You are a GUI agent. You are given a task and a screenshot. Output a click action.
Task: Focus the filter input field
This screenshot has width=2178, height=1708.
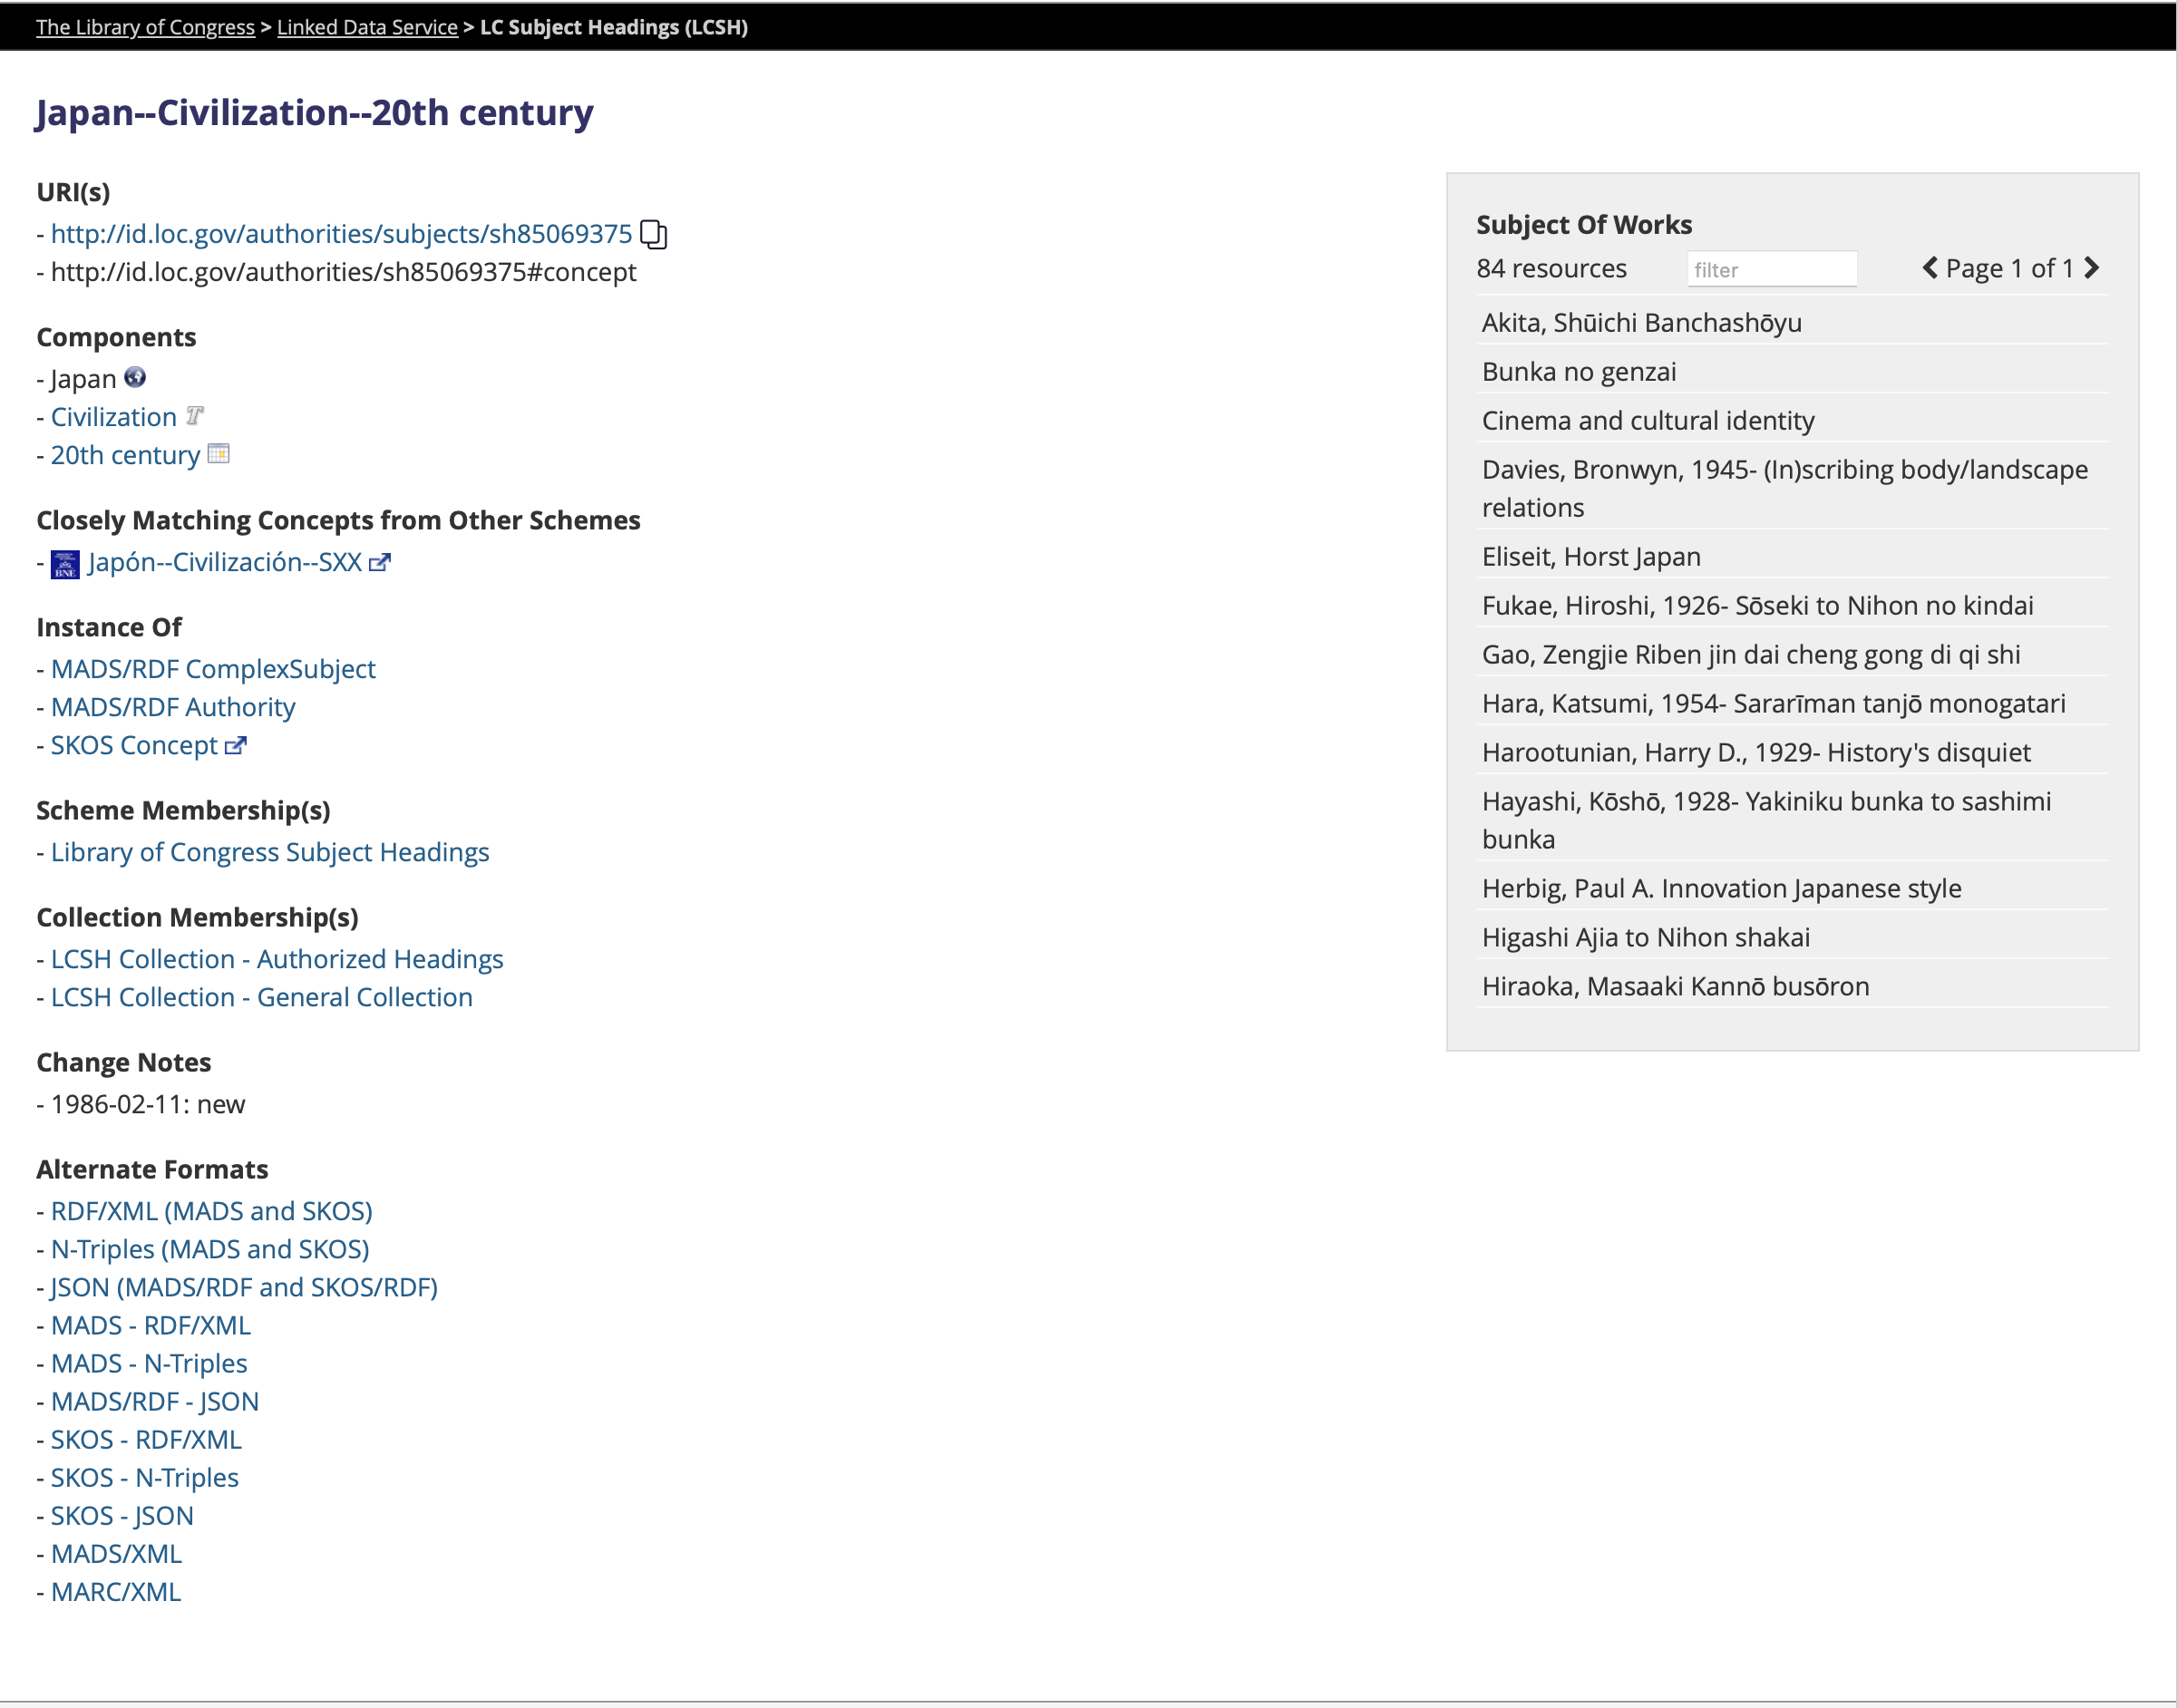pos(1771,270)
